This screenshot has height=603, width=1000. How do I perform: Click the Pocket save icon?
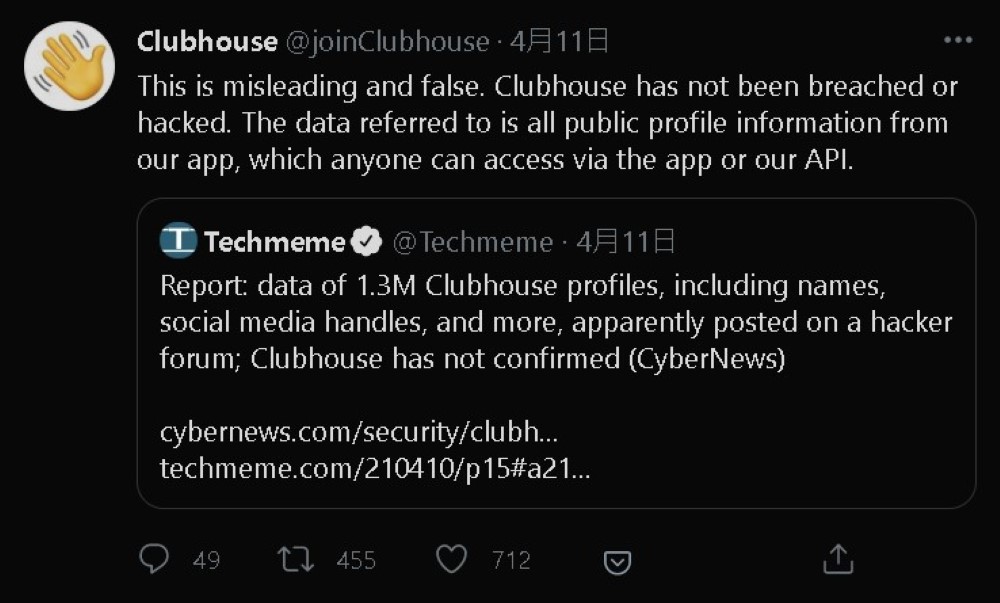pos(618,561)
